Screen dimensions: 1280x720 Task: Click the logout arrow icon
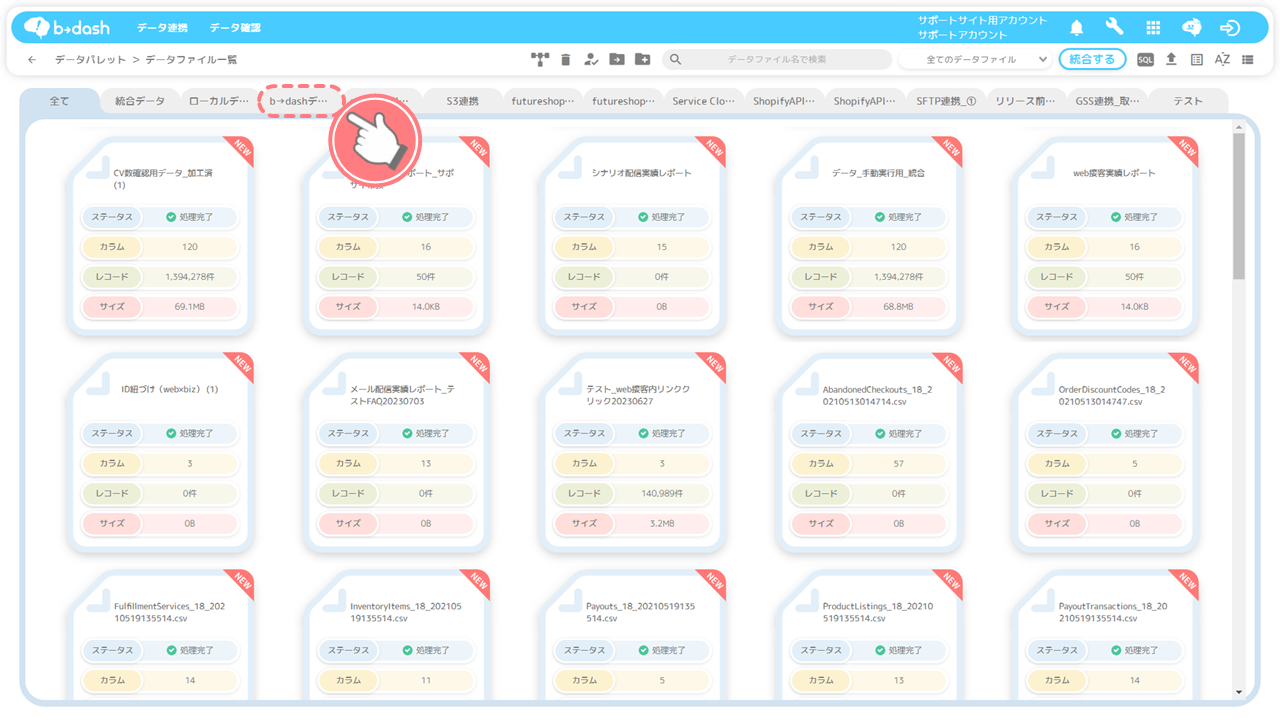pyautogui.click(x=1230, y=27)
